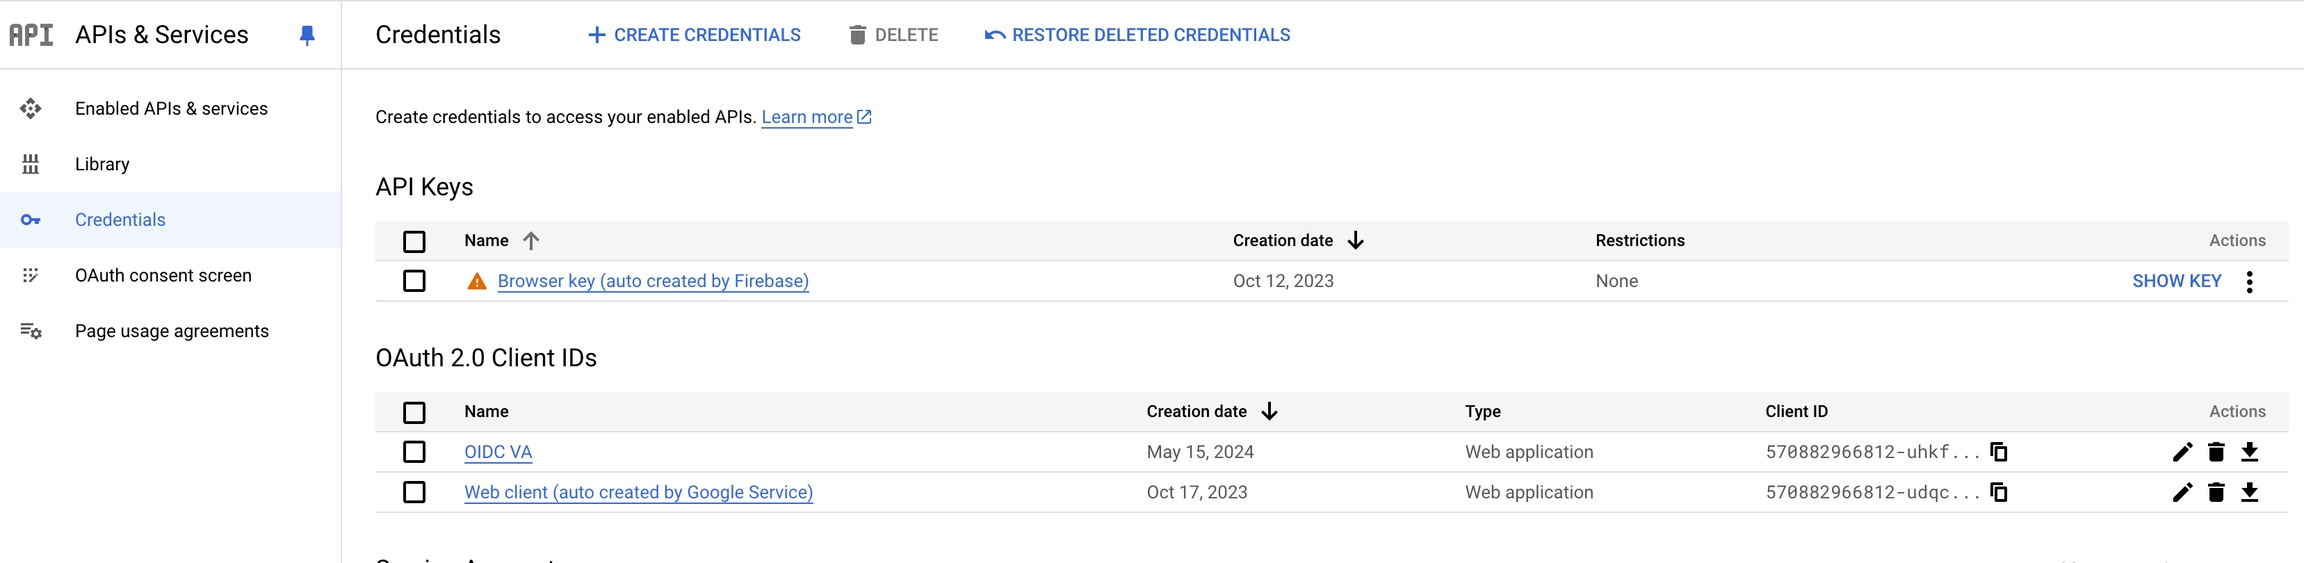Download the auto-created Web client's JSON
The height and width of the screenshot is (563, 2304).
pos(2250,492)
